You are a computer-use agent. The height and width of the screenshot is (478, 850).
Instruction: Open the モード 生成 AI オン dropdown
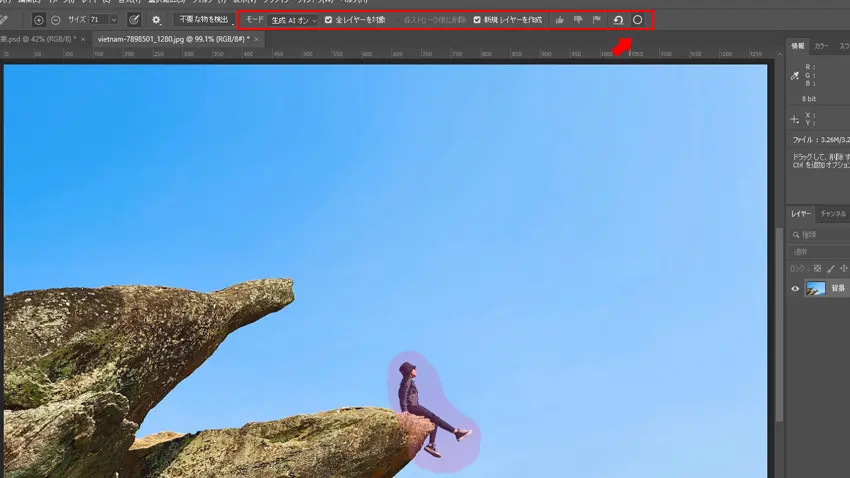click(293, 20)
